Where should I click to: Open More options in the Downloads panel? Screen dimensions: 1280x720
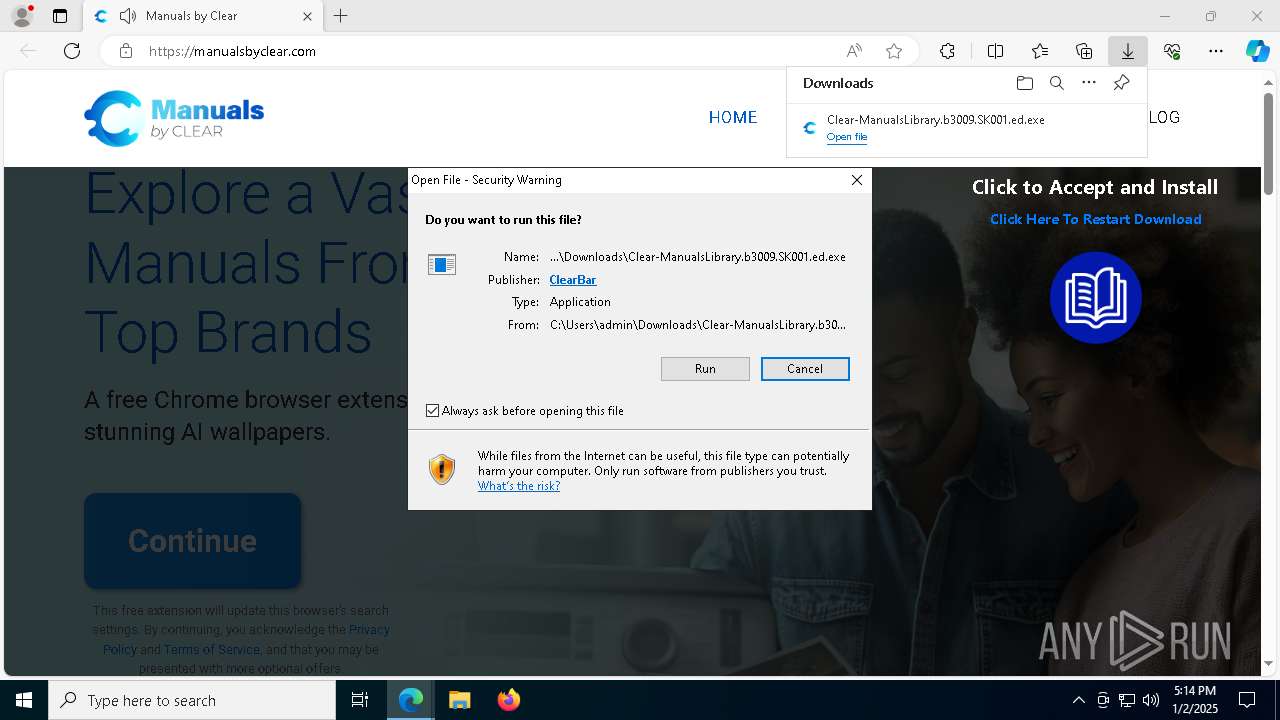1089,83
